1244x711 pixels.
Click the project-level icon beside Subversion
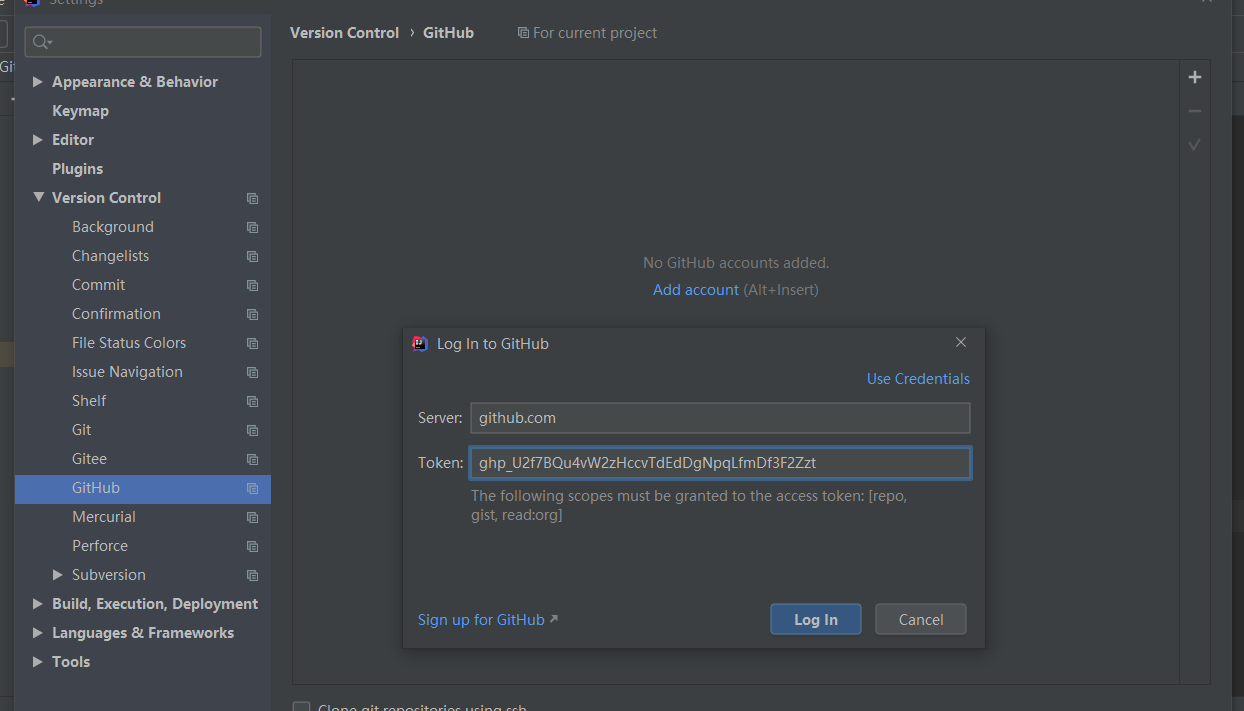[x=252, y=575]
